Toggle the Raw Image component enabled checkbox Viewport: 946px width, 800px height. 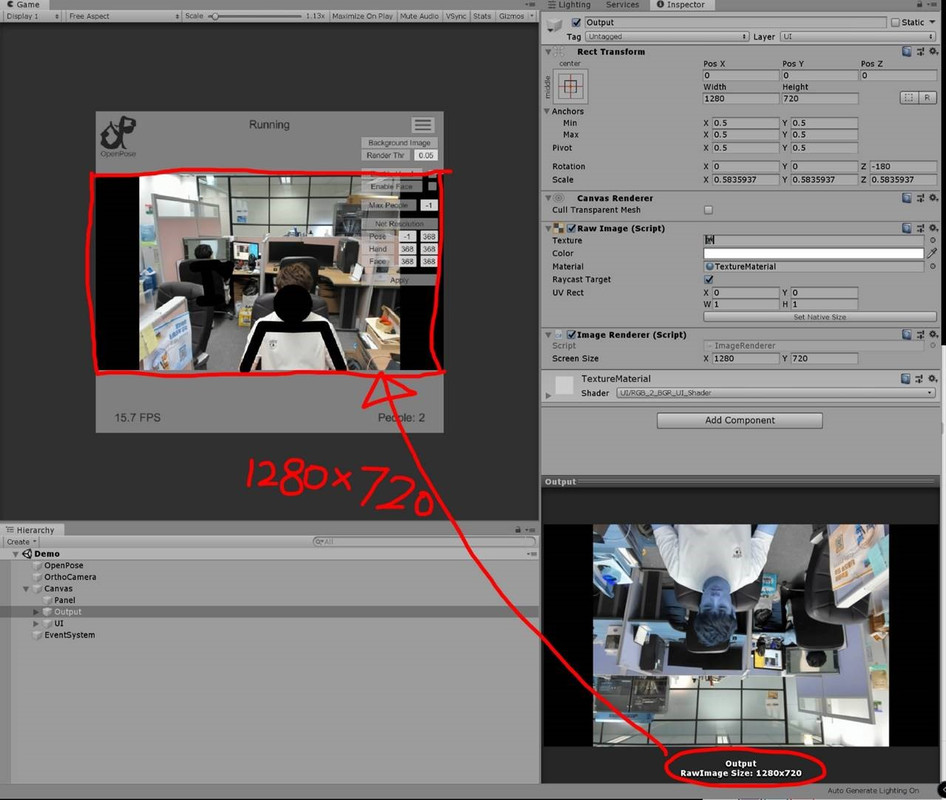(x=571, y=228)
